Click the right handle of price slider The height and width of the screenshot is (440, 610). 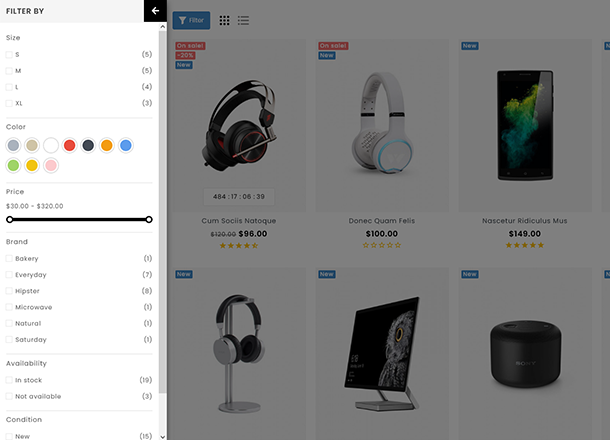coord(149,220)
